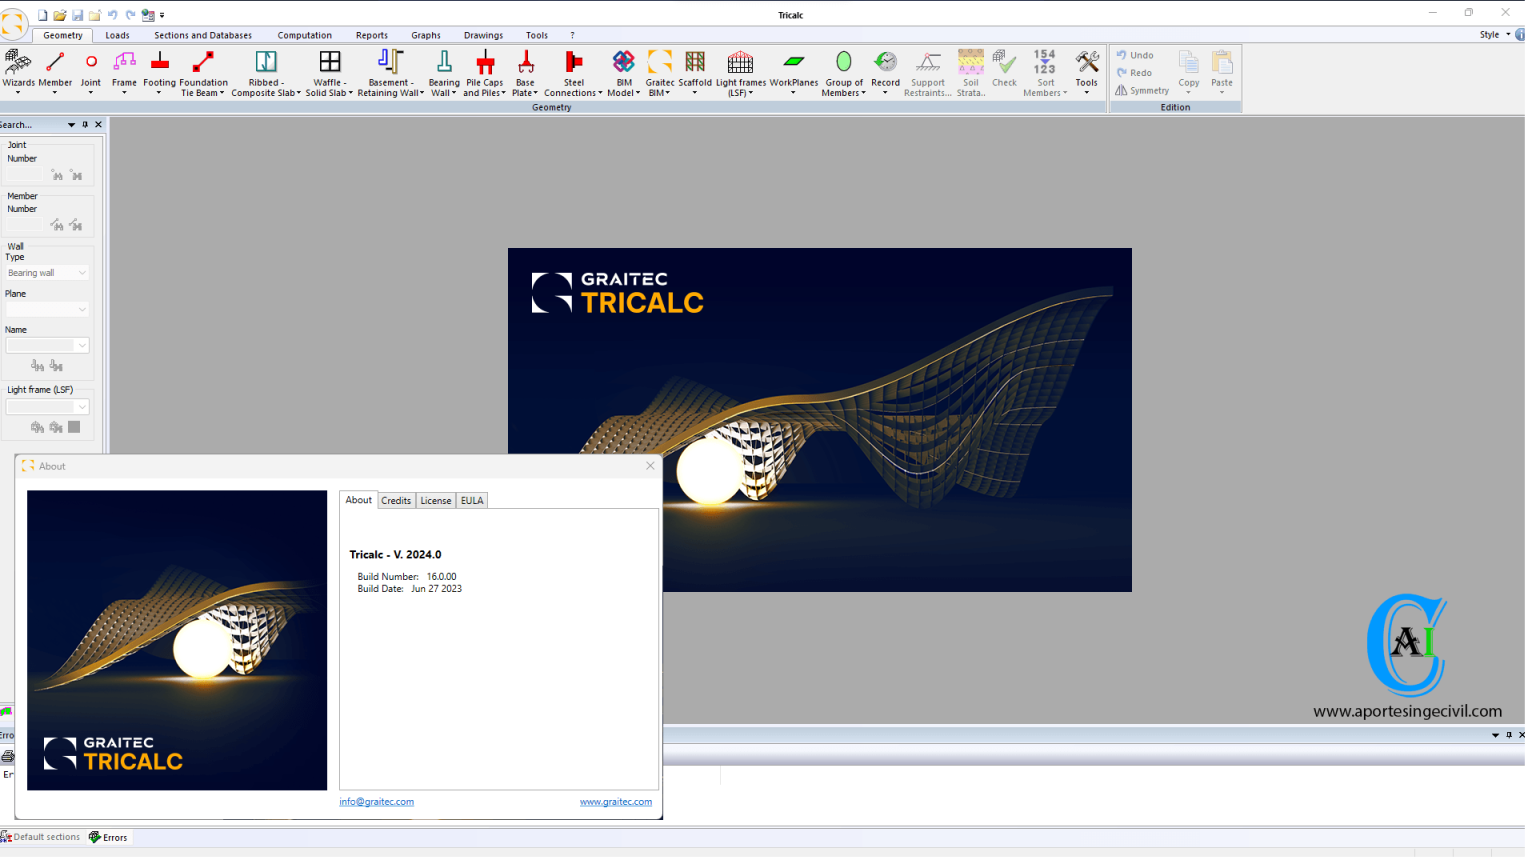This screenshot has width=1536, height=864.
Task: Click the info@graitec.com email link
Action: point(376,801)
